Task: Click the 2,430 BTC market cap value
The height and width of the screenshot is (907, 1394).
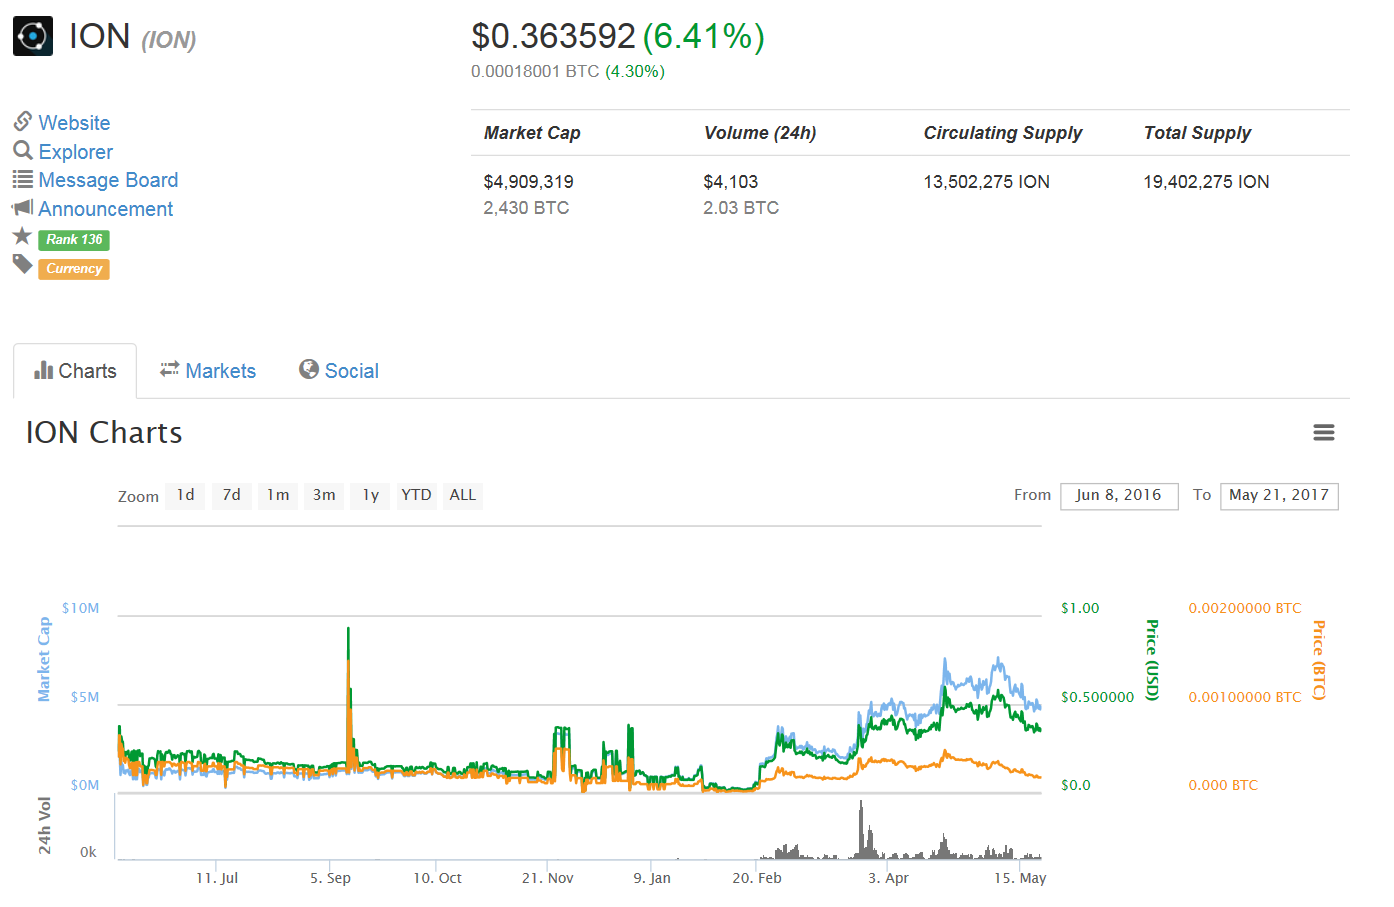Action: 526,208
